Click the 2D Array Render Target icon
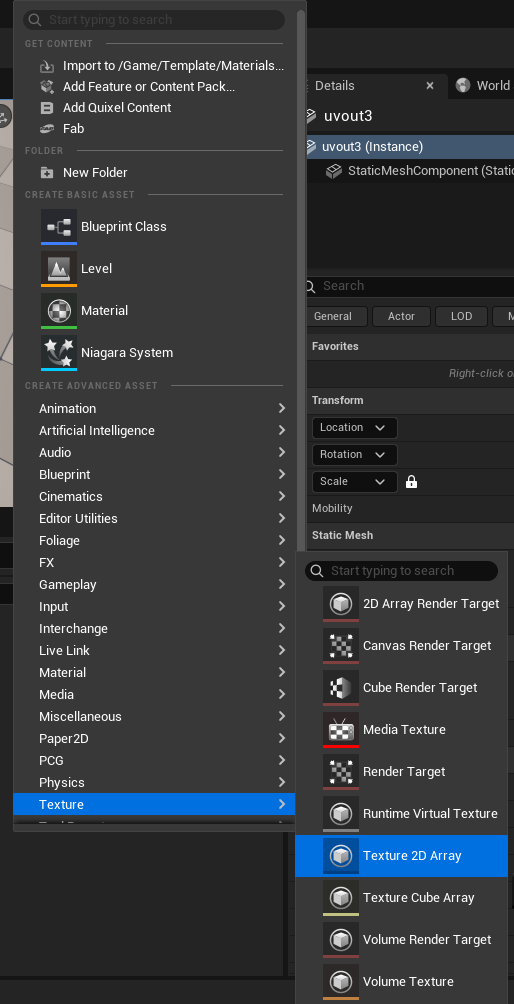The width and height of the screenshot is (514, 1004). click(341, 604)
